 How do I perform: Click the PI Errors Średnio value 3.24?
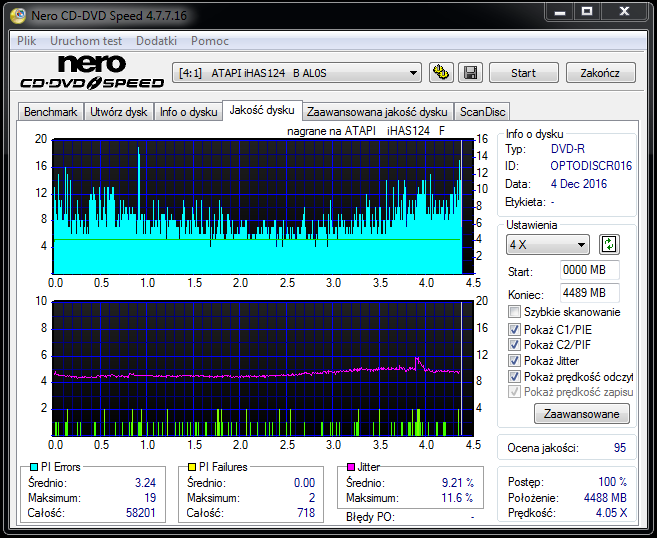click(145, 483)
